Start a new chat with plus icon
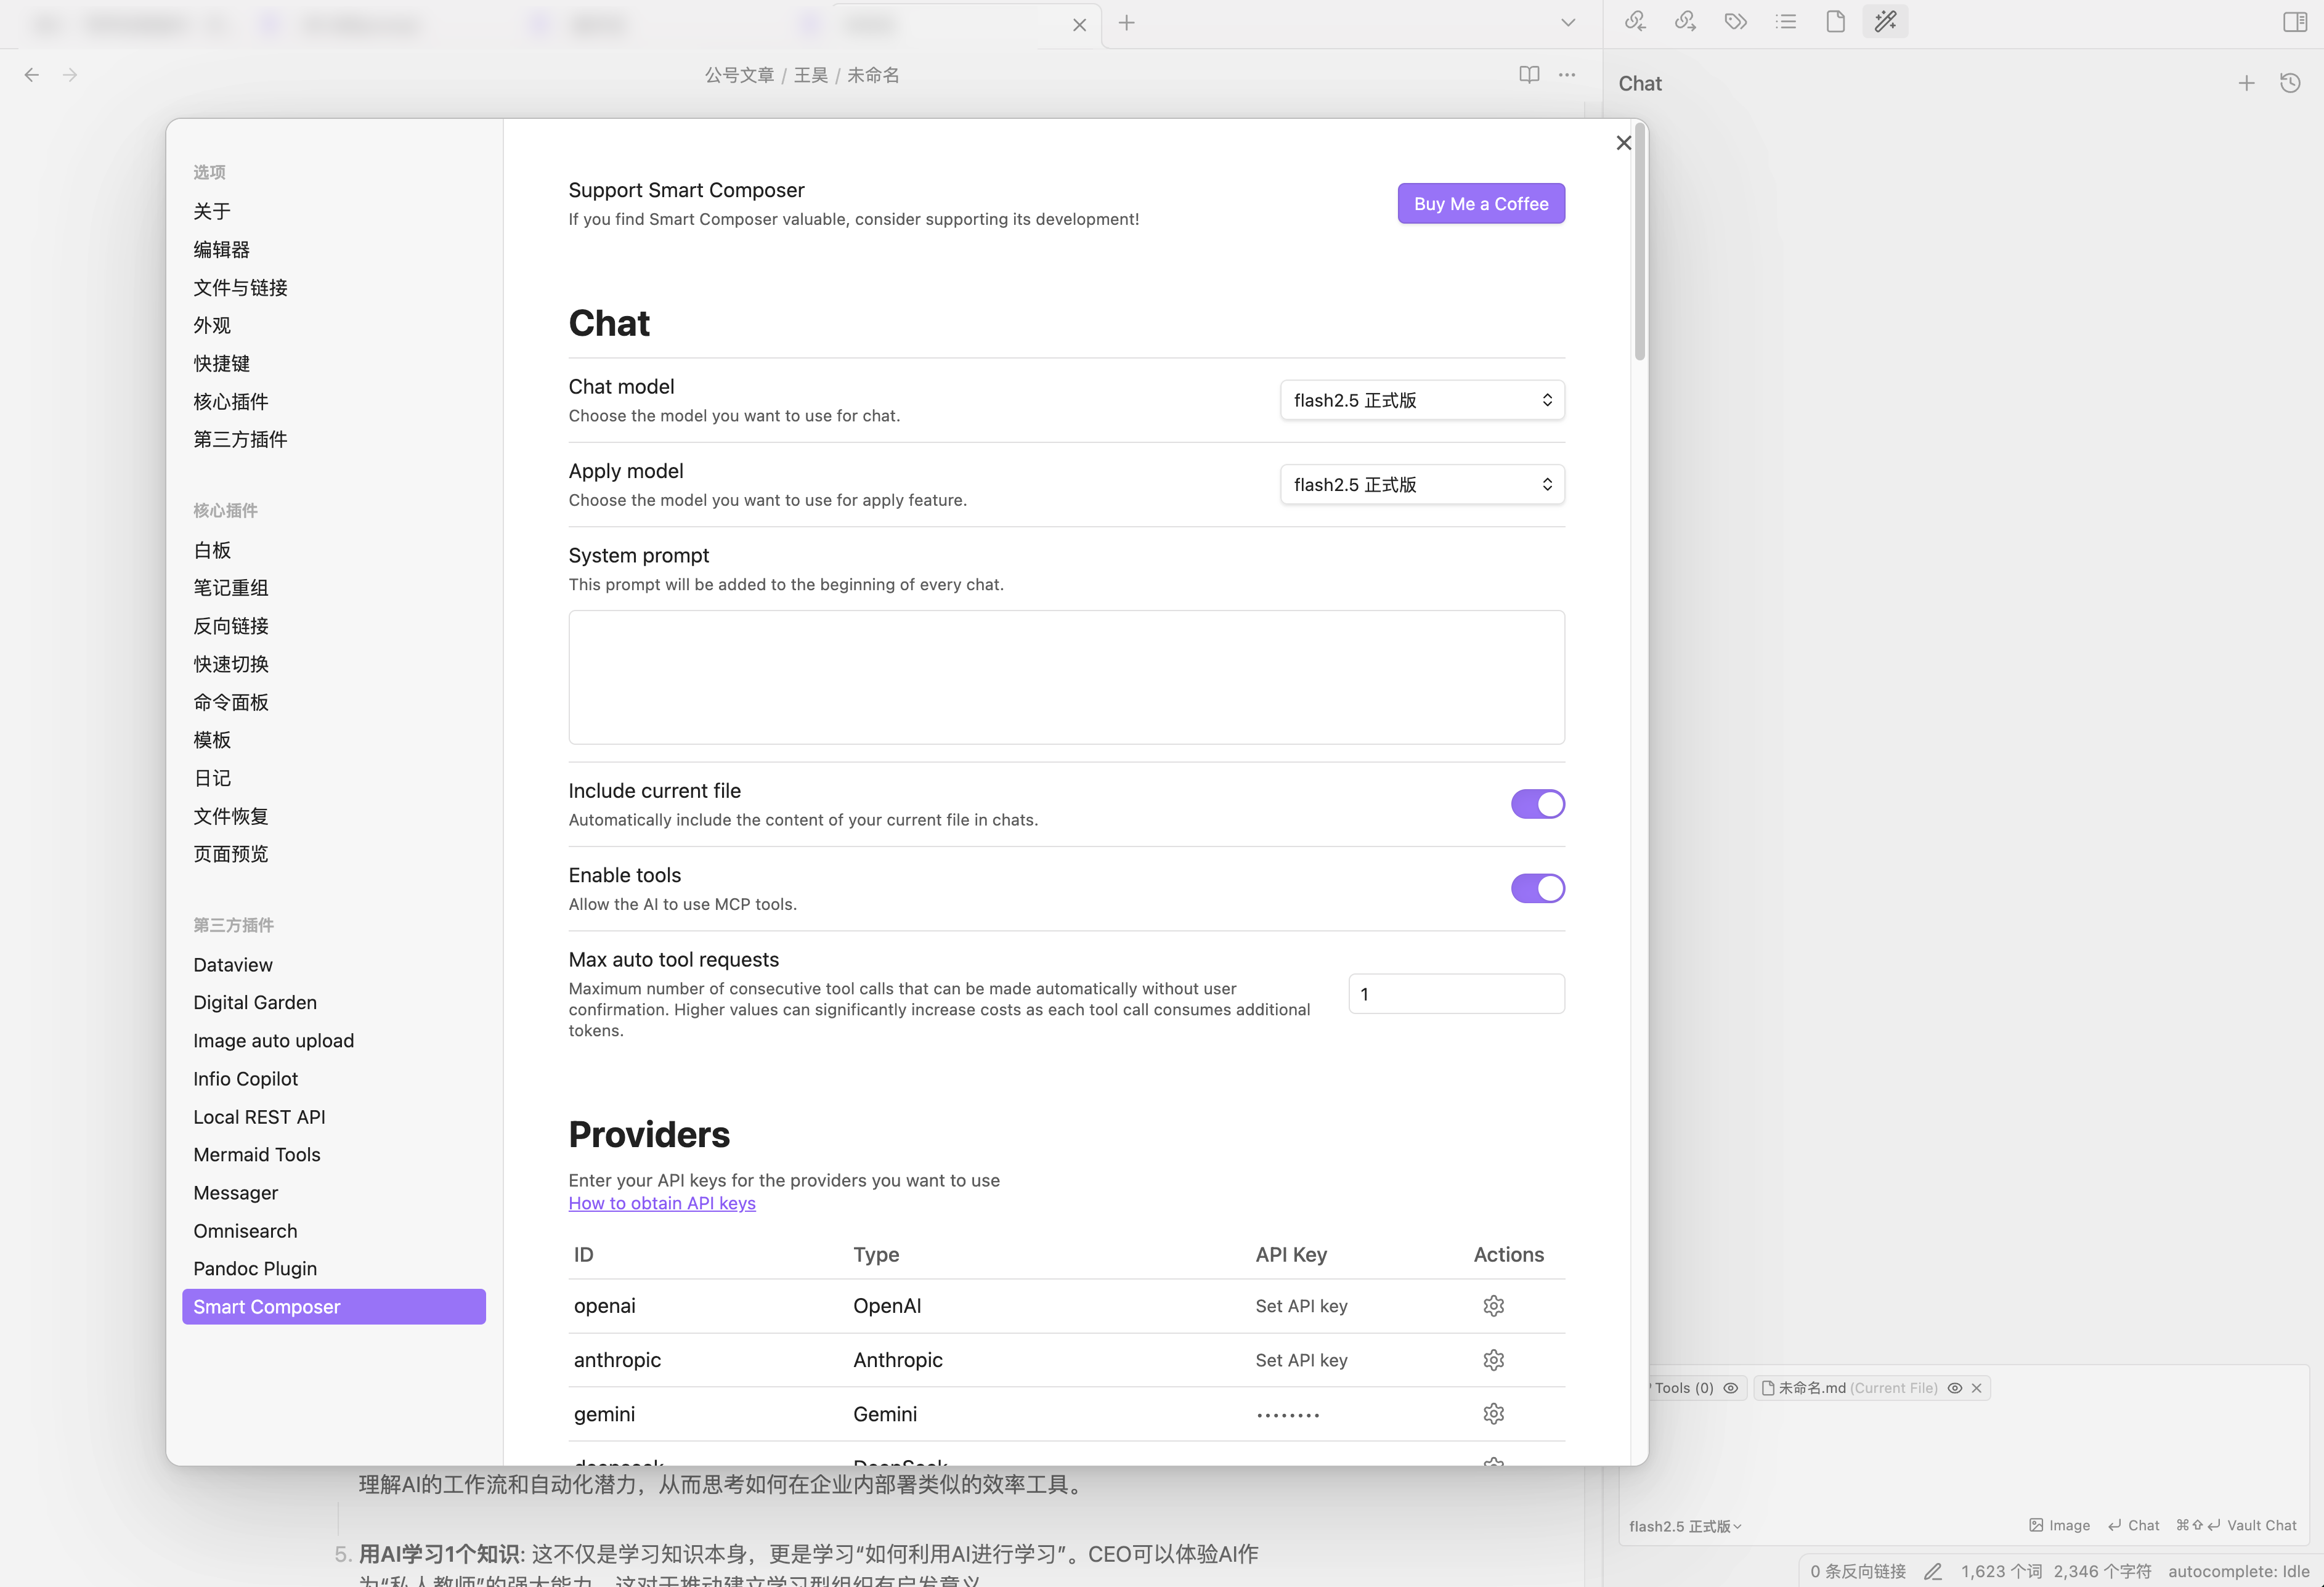 click(x=2246, y=83)
